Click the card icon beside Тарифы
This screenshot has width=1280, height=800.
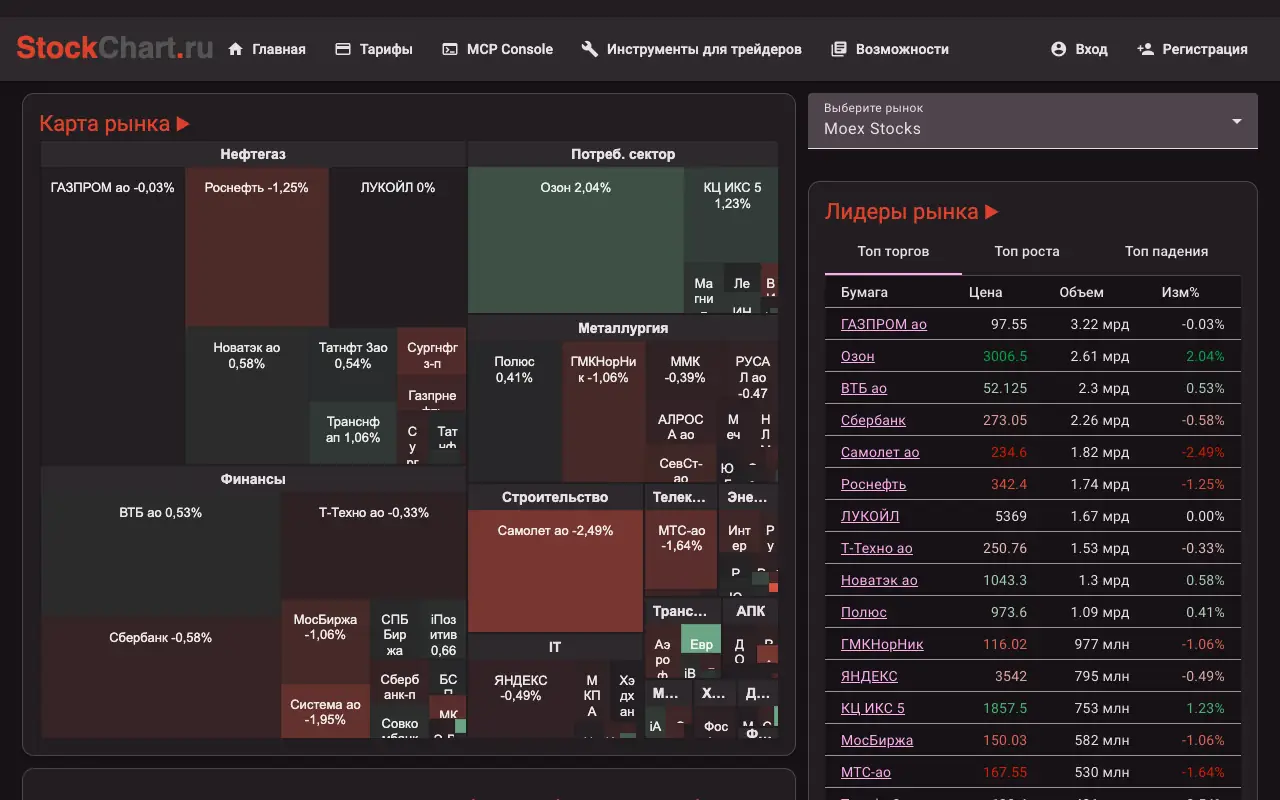click(343, 49)
